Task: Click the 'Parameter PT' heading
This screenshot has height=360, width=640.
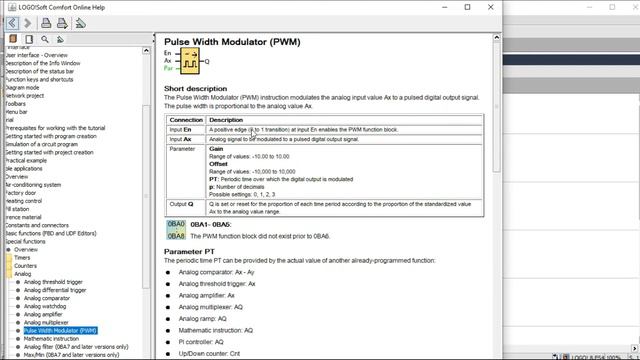Action: coord(189,252)
